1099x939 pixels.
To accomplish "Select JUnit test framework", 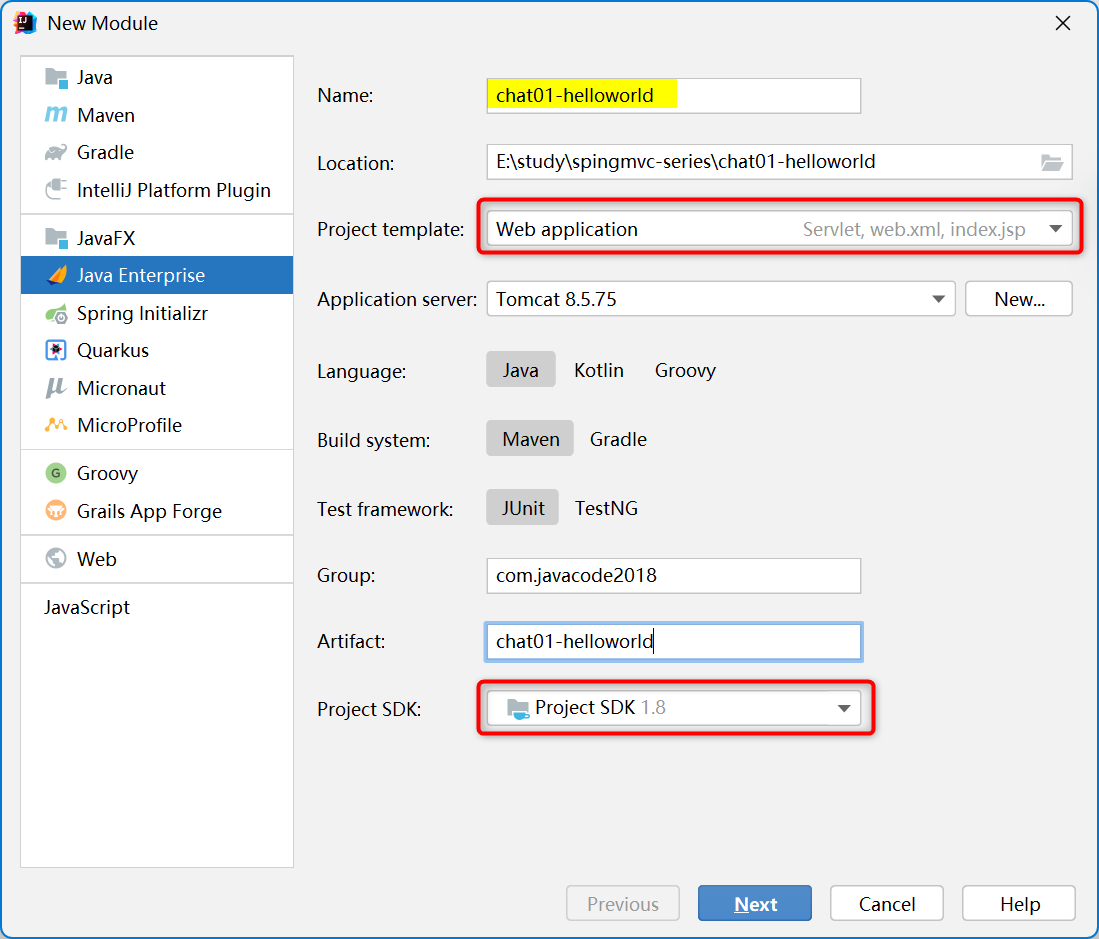I will pos(523,507).
